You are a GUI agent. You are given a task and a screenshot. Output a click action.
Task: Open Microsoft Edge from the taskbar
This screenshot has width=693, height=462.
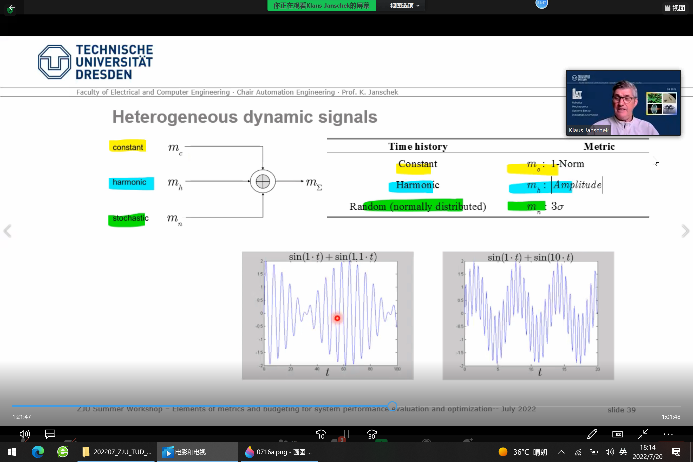tap(38, 452)
